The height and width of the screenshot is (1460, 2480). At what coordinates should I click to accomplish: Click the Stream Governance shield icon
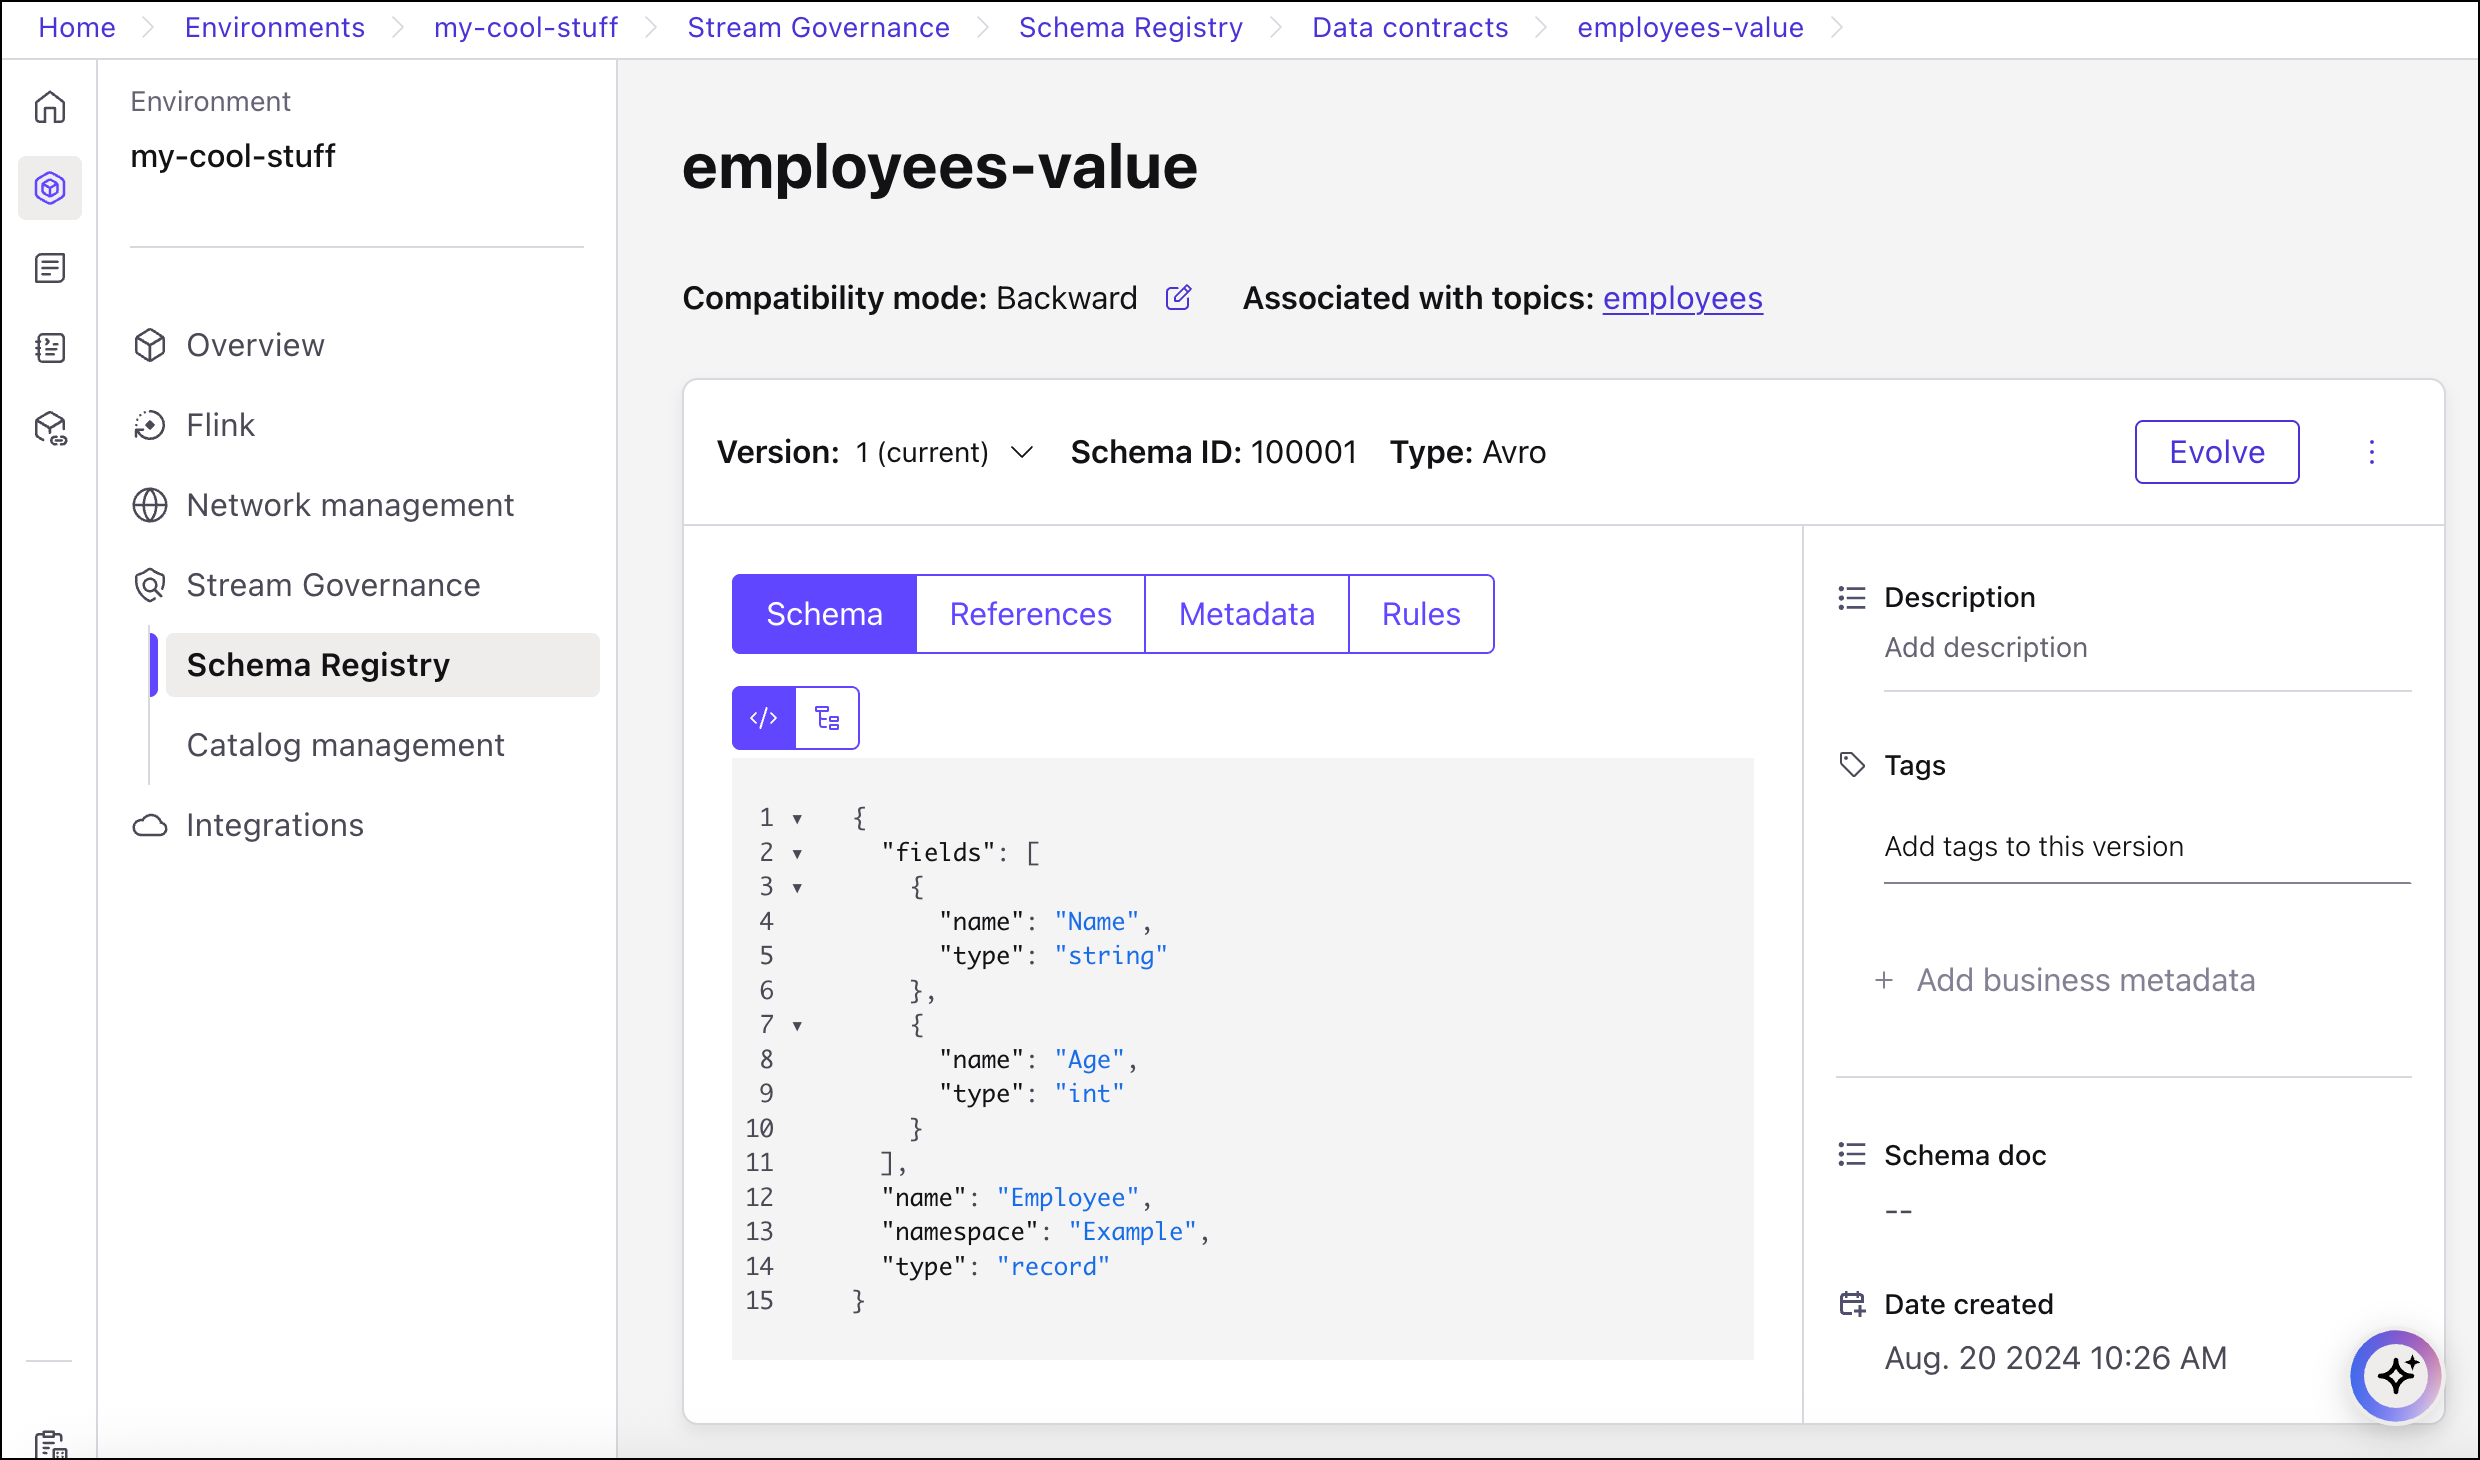point(150,585)
